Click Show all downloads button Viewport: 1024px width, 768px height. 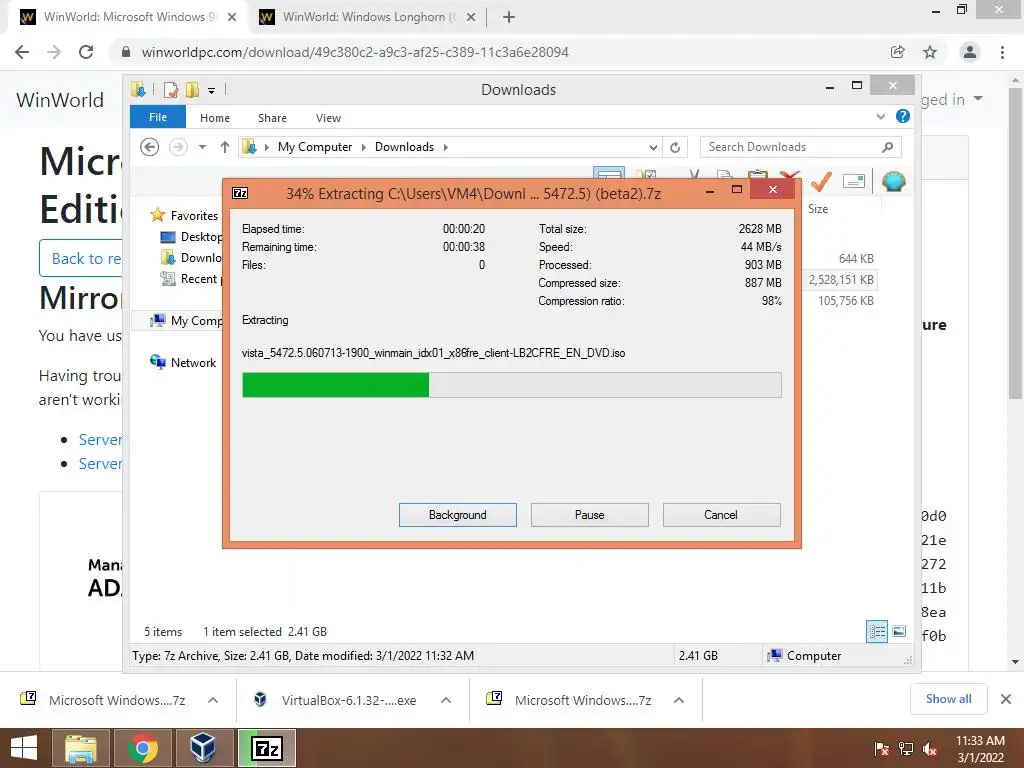[948, 699]
